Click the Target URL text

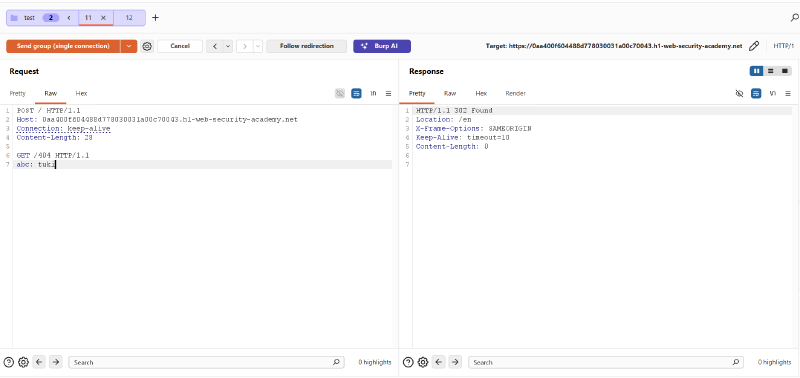pyautogui.click(x=614, y=46)
